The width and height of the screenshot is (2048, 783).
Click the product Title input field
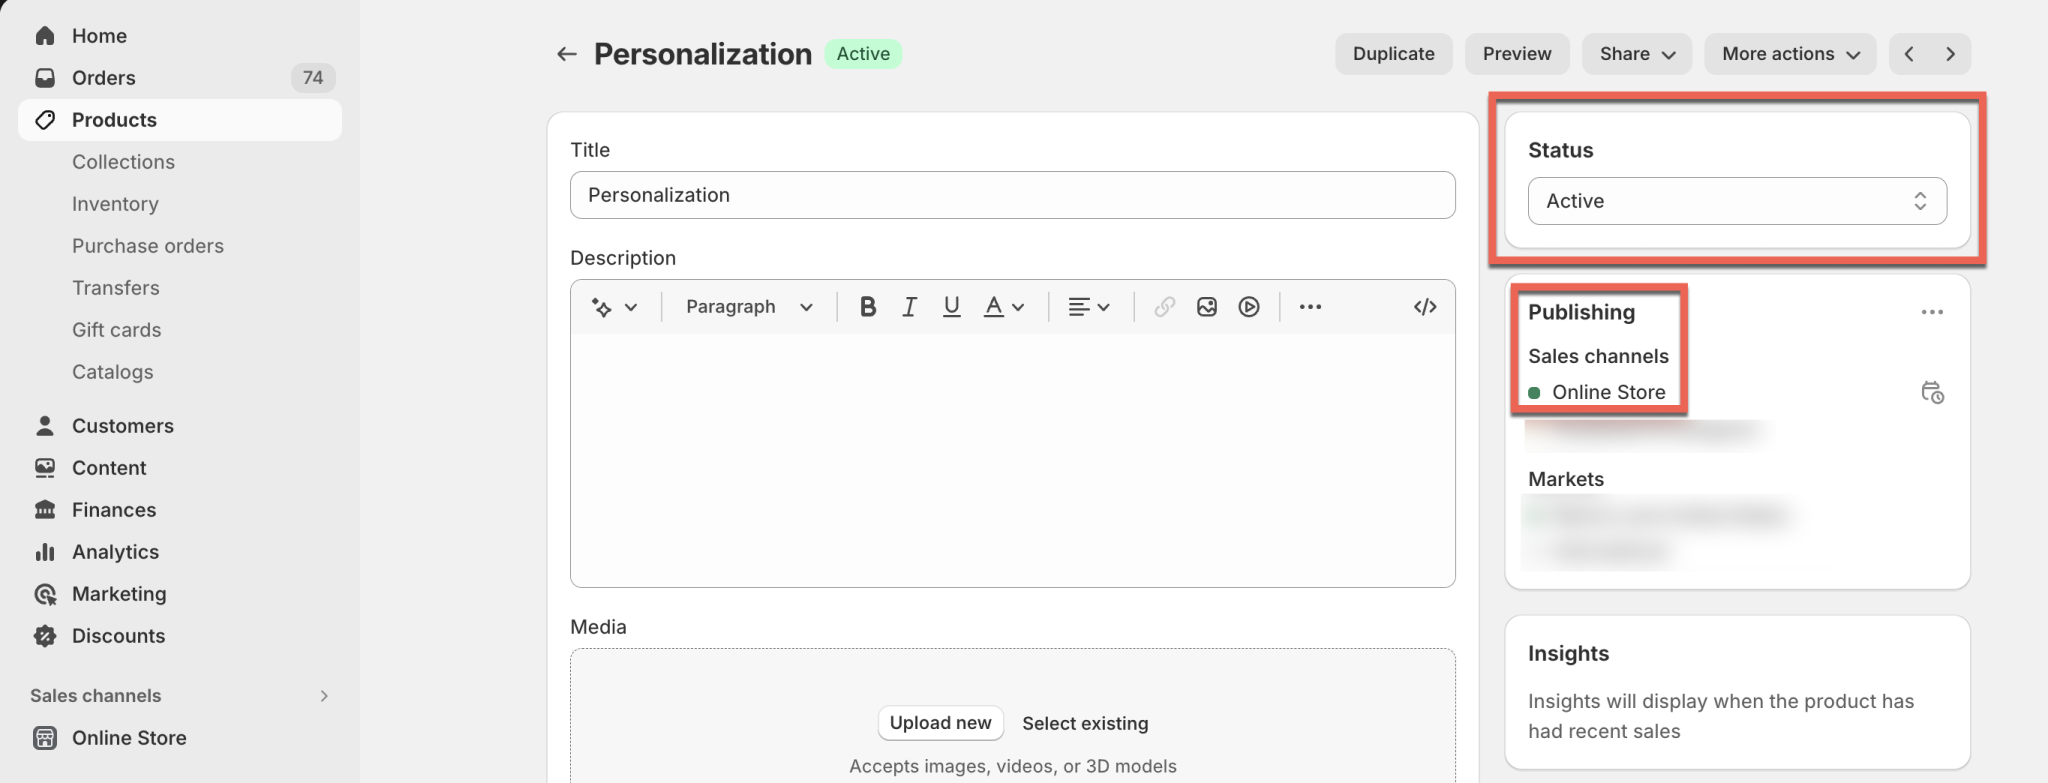coord(1012,195)
